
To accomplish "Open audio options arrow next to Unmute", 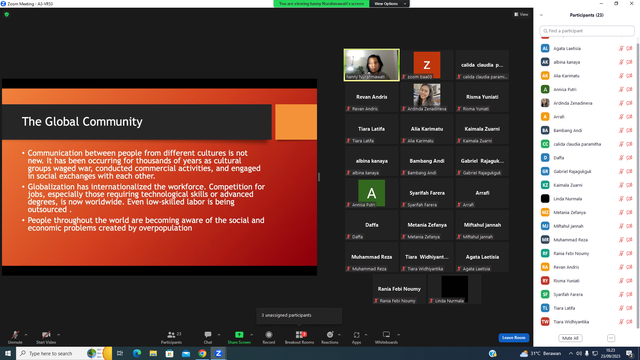I will click(26, 335).
